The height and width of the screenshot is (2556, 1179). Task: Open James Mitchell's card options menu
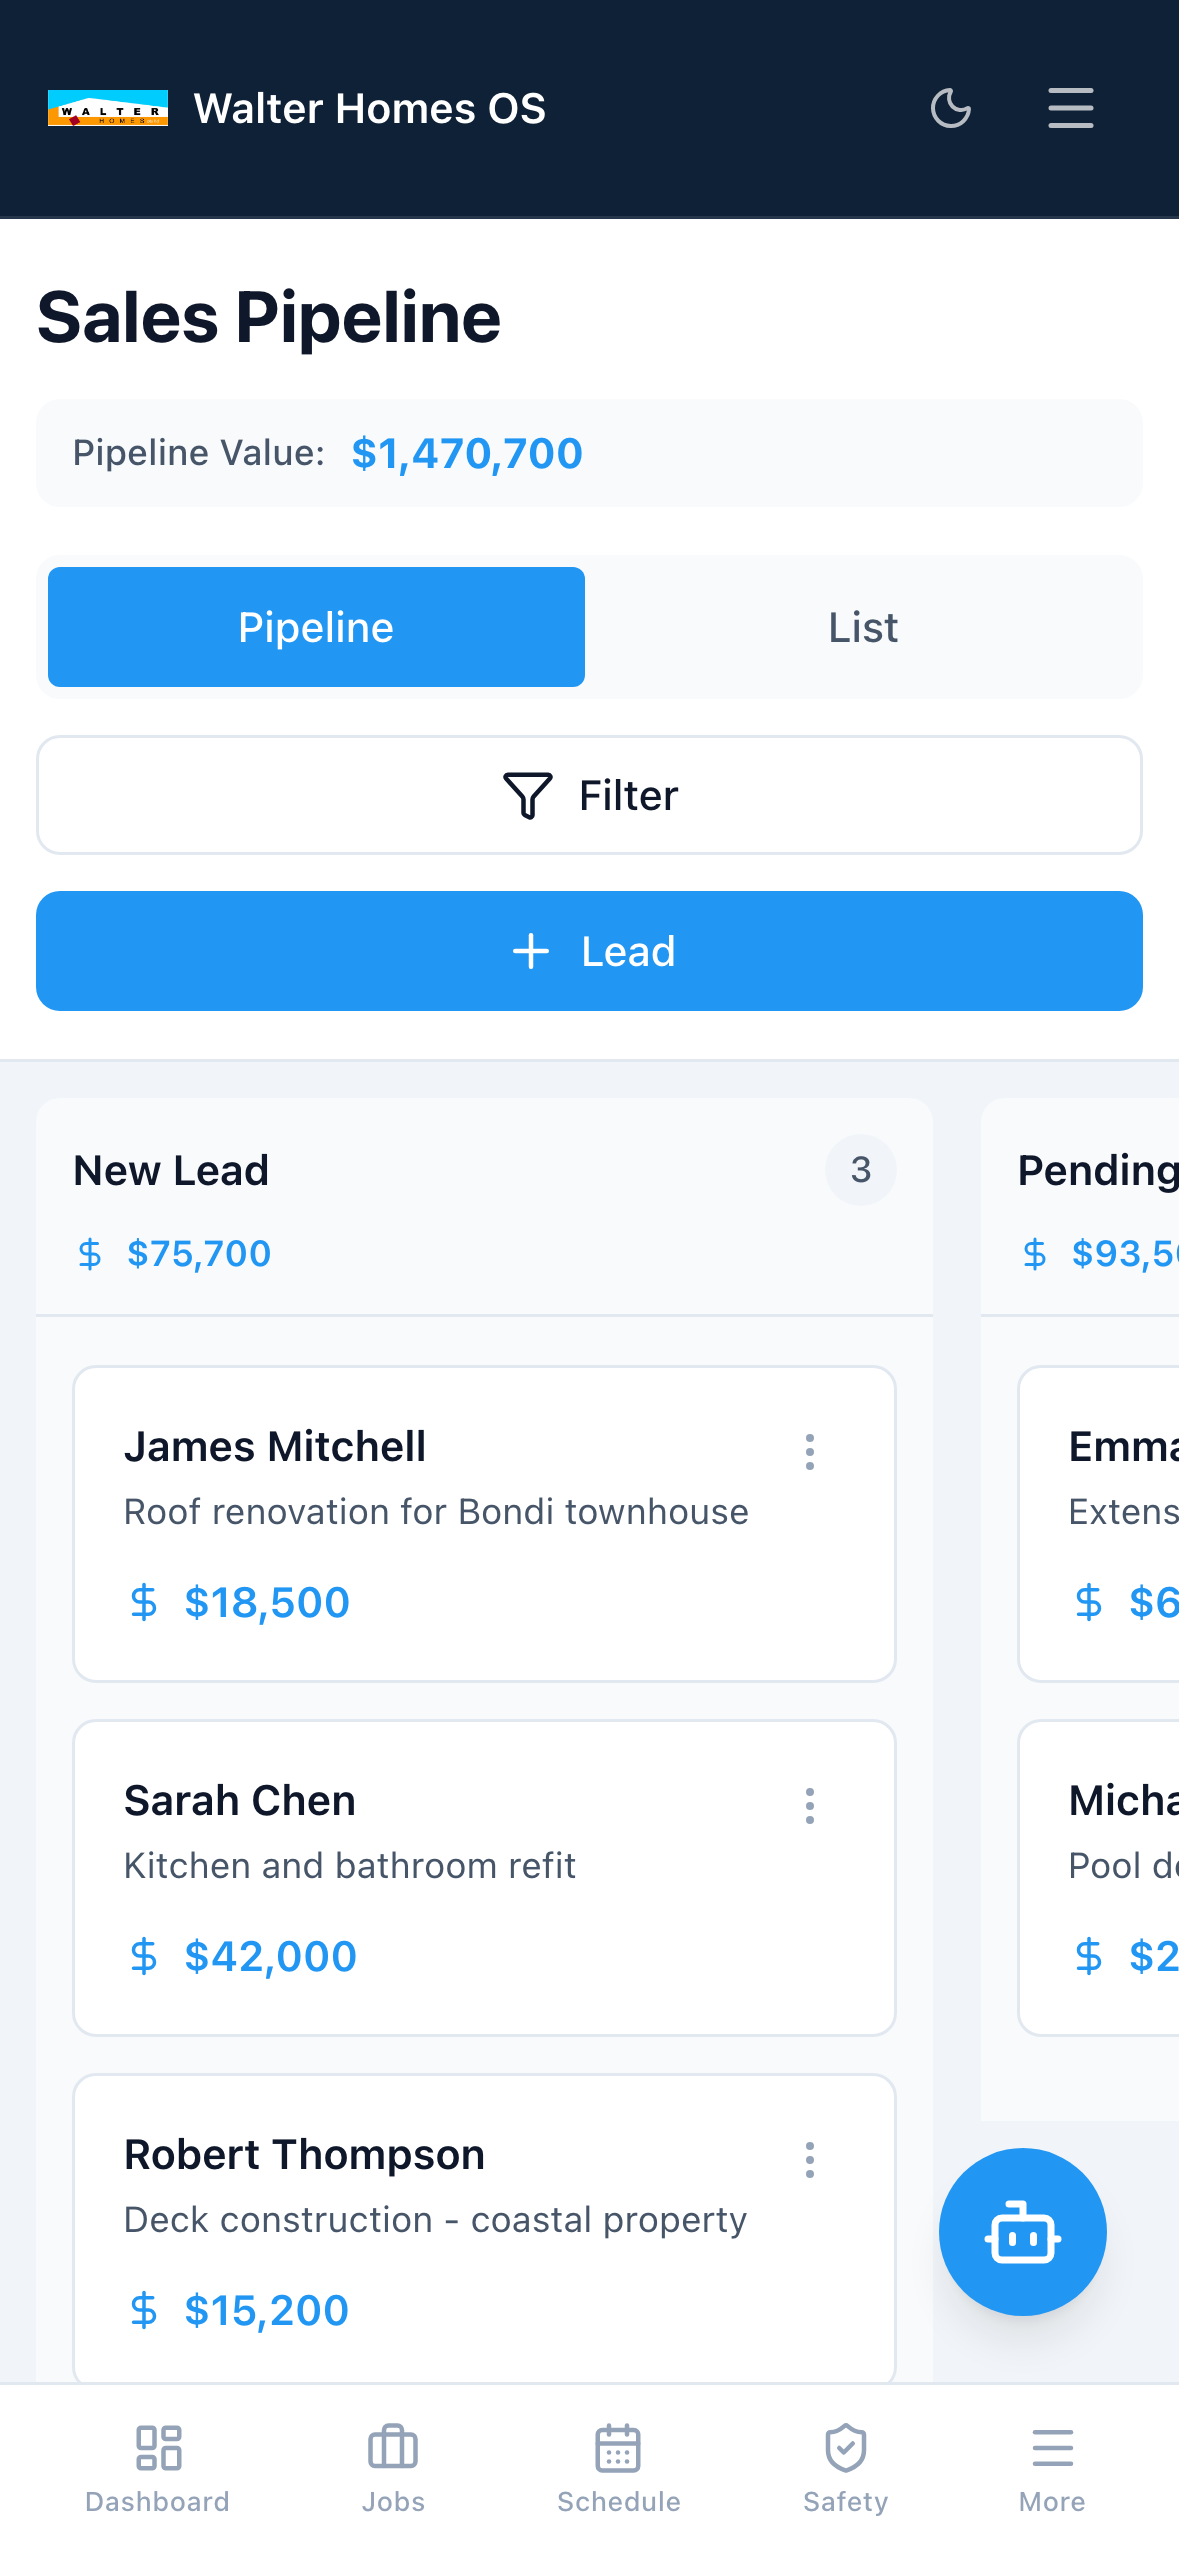pos(809,1452)
